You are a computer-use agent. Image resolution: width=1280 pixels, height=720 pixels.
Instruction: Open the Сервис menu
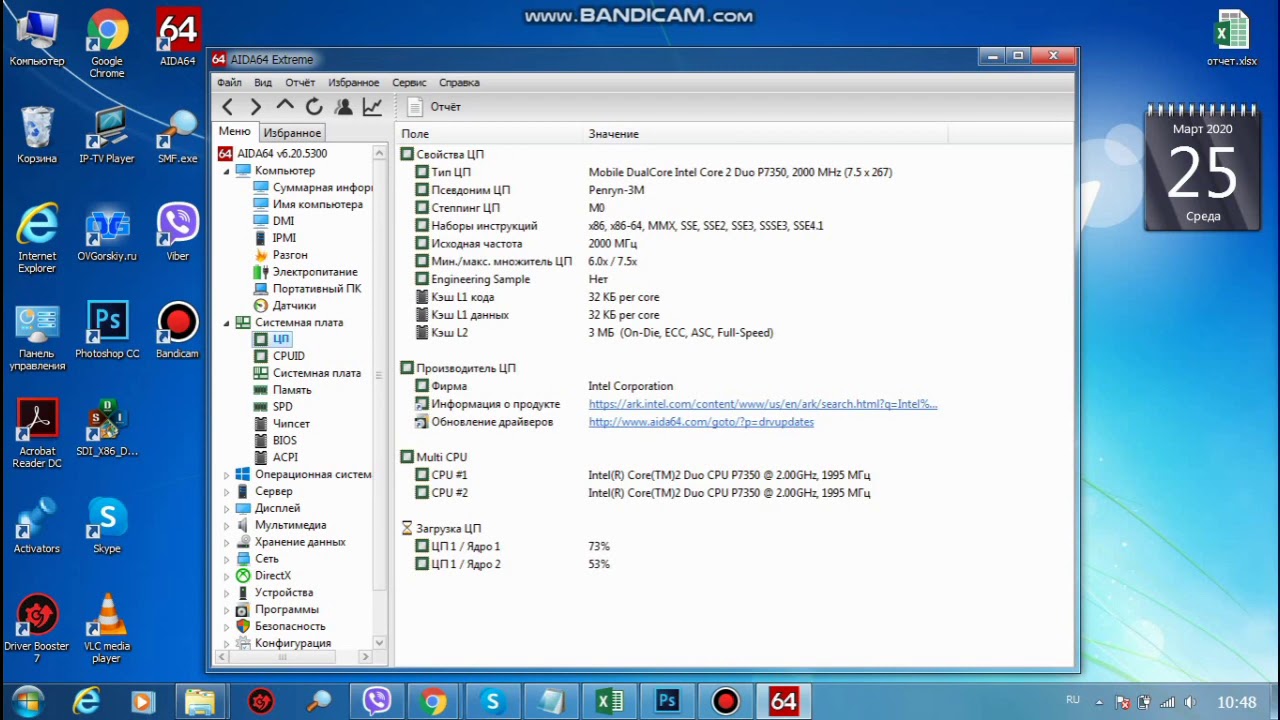pos(409,83)
